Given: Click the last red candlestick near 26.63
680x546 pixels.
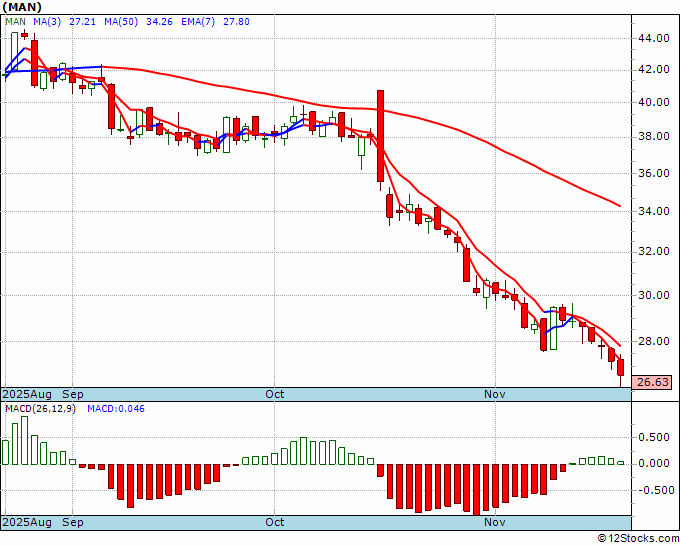Looking at the screenshot, I should coord(621,367).
